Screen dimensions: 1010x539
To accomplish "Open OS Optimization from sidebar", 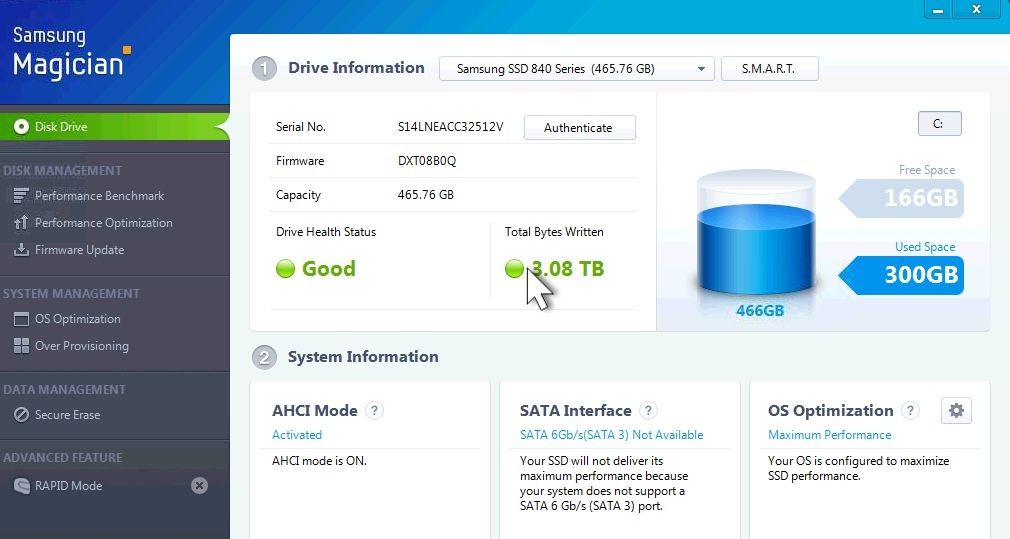I will pyautogui.click(x=77, y=319).
